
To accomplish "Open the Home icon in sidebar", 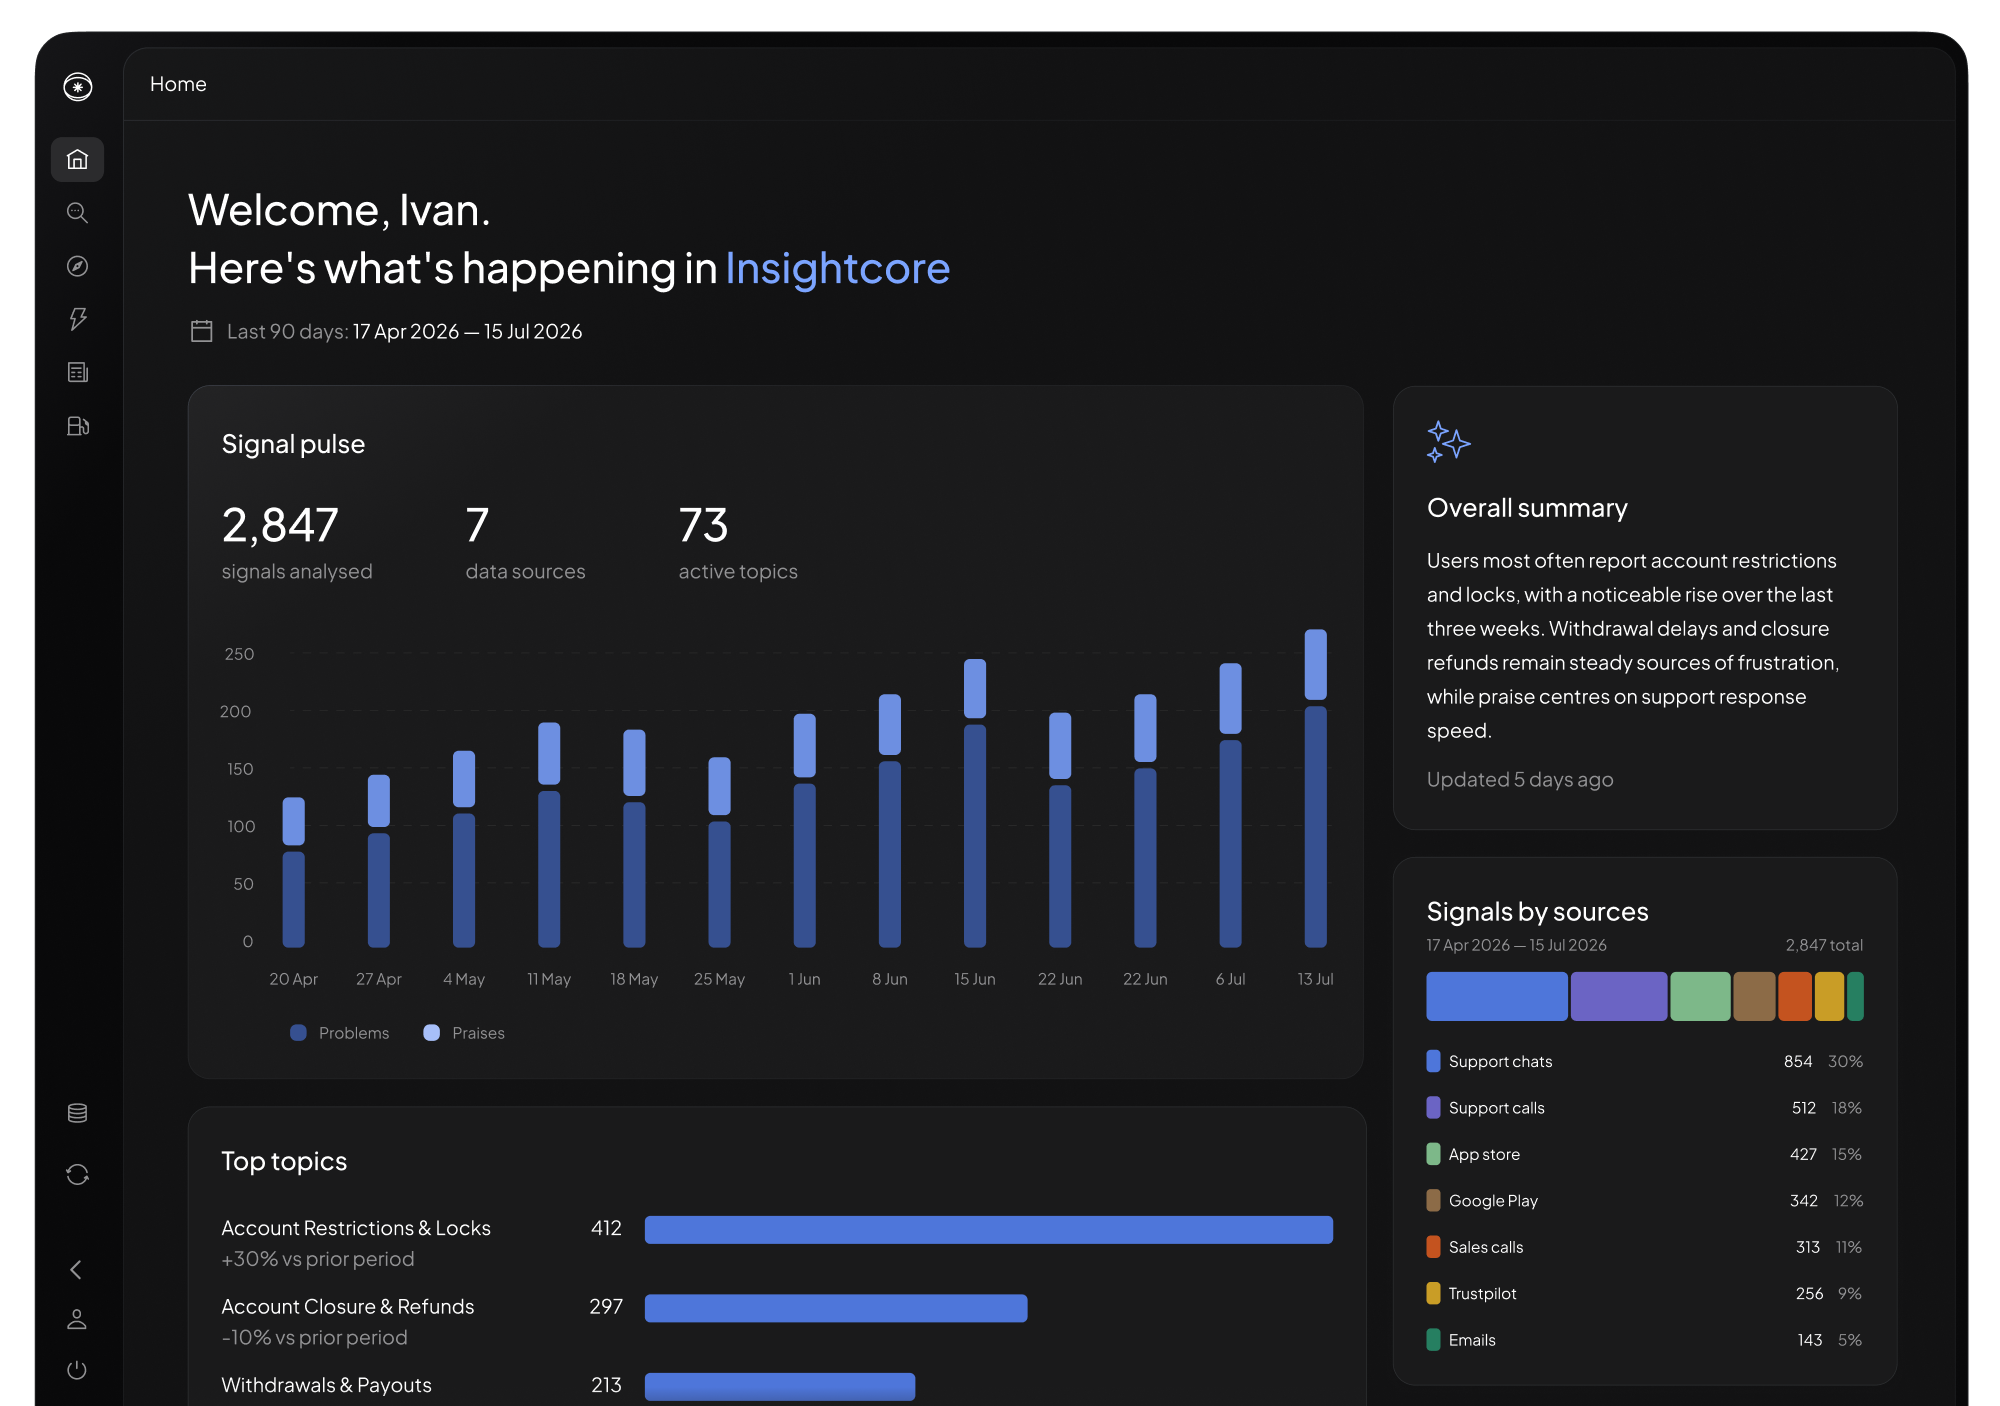I will tap(77, 160).
